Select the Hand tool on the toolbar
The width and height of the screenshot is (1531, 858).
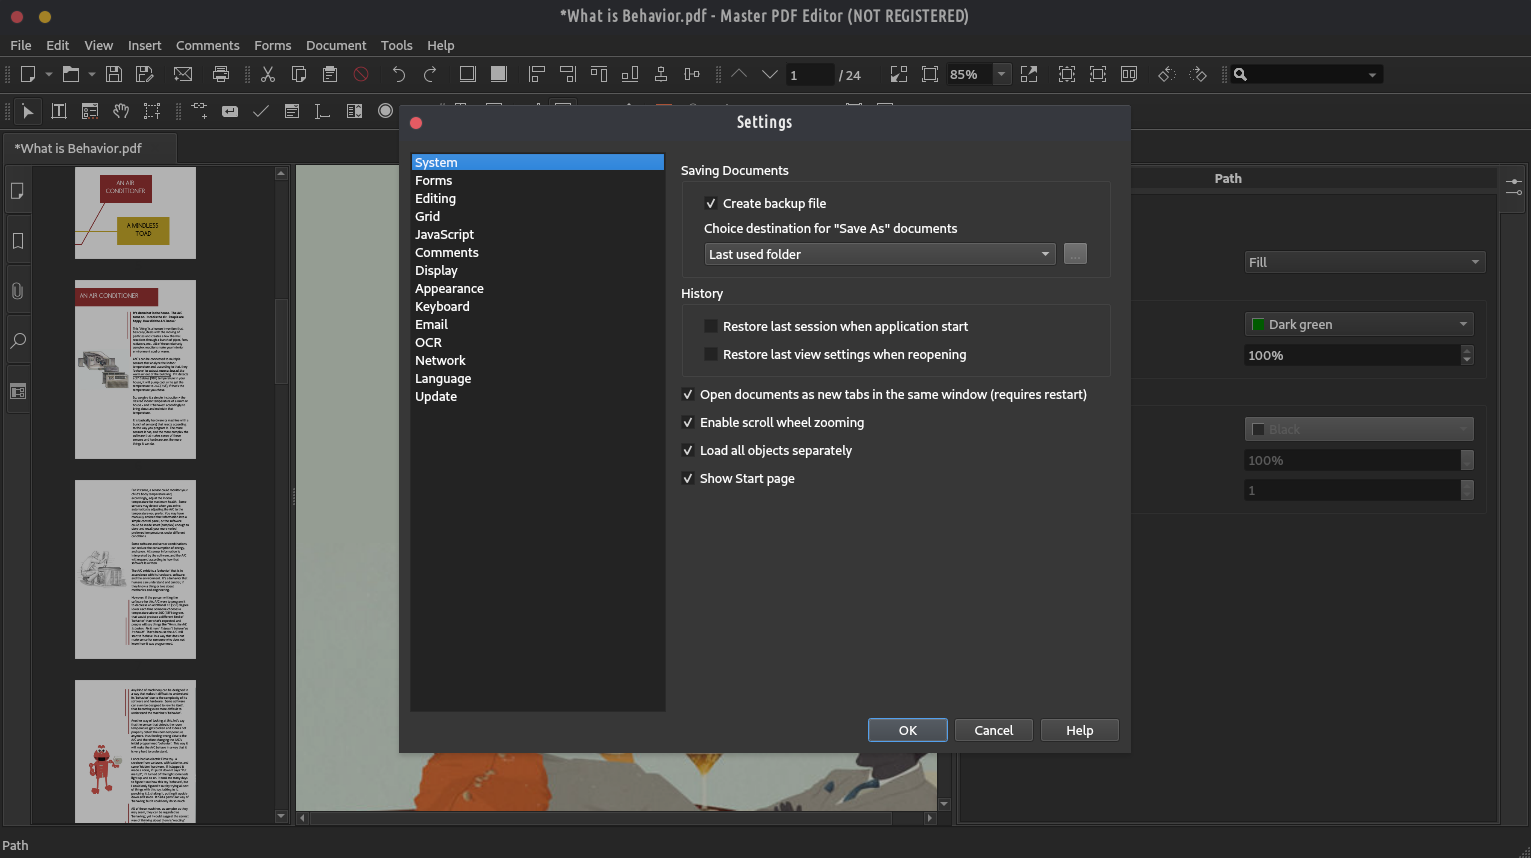click(120, 111)
